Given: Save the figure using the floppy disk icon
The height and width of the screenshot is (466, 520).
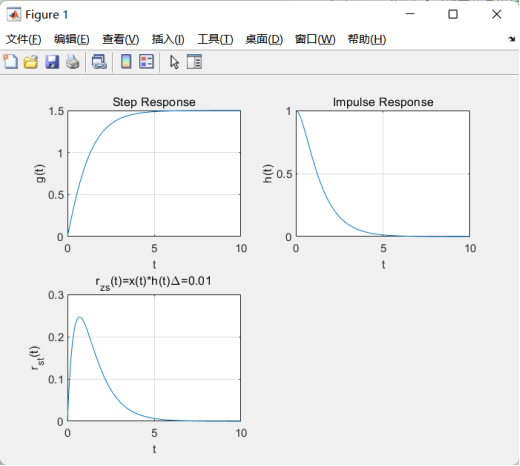Looking at the screenshot, I should tap(52, 62).
